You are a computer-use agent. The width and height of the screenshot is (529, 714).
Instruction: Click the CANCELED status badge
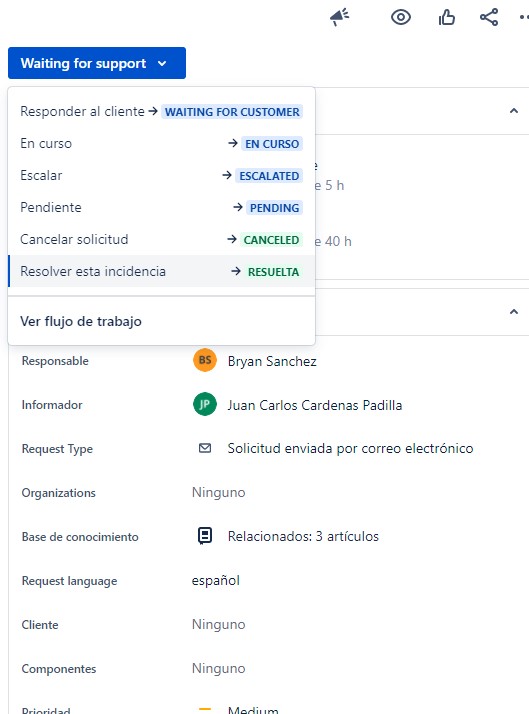click(271, 240)
